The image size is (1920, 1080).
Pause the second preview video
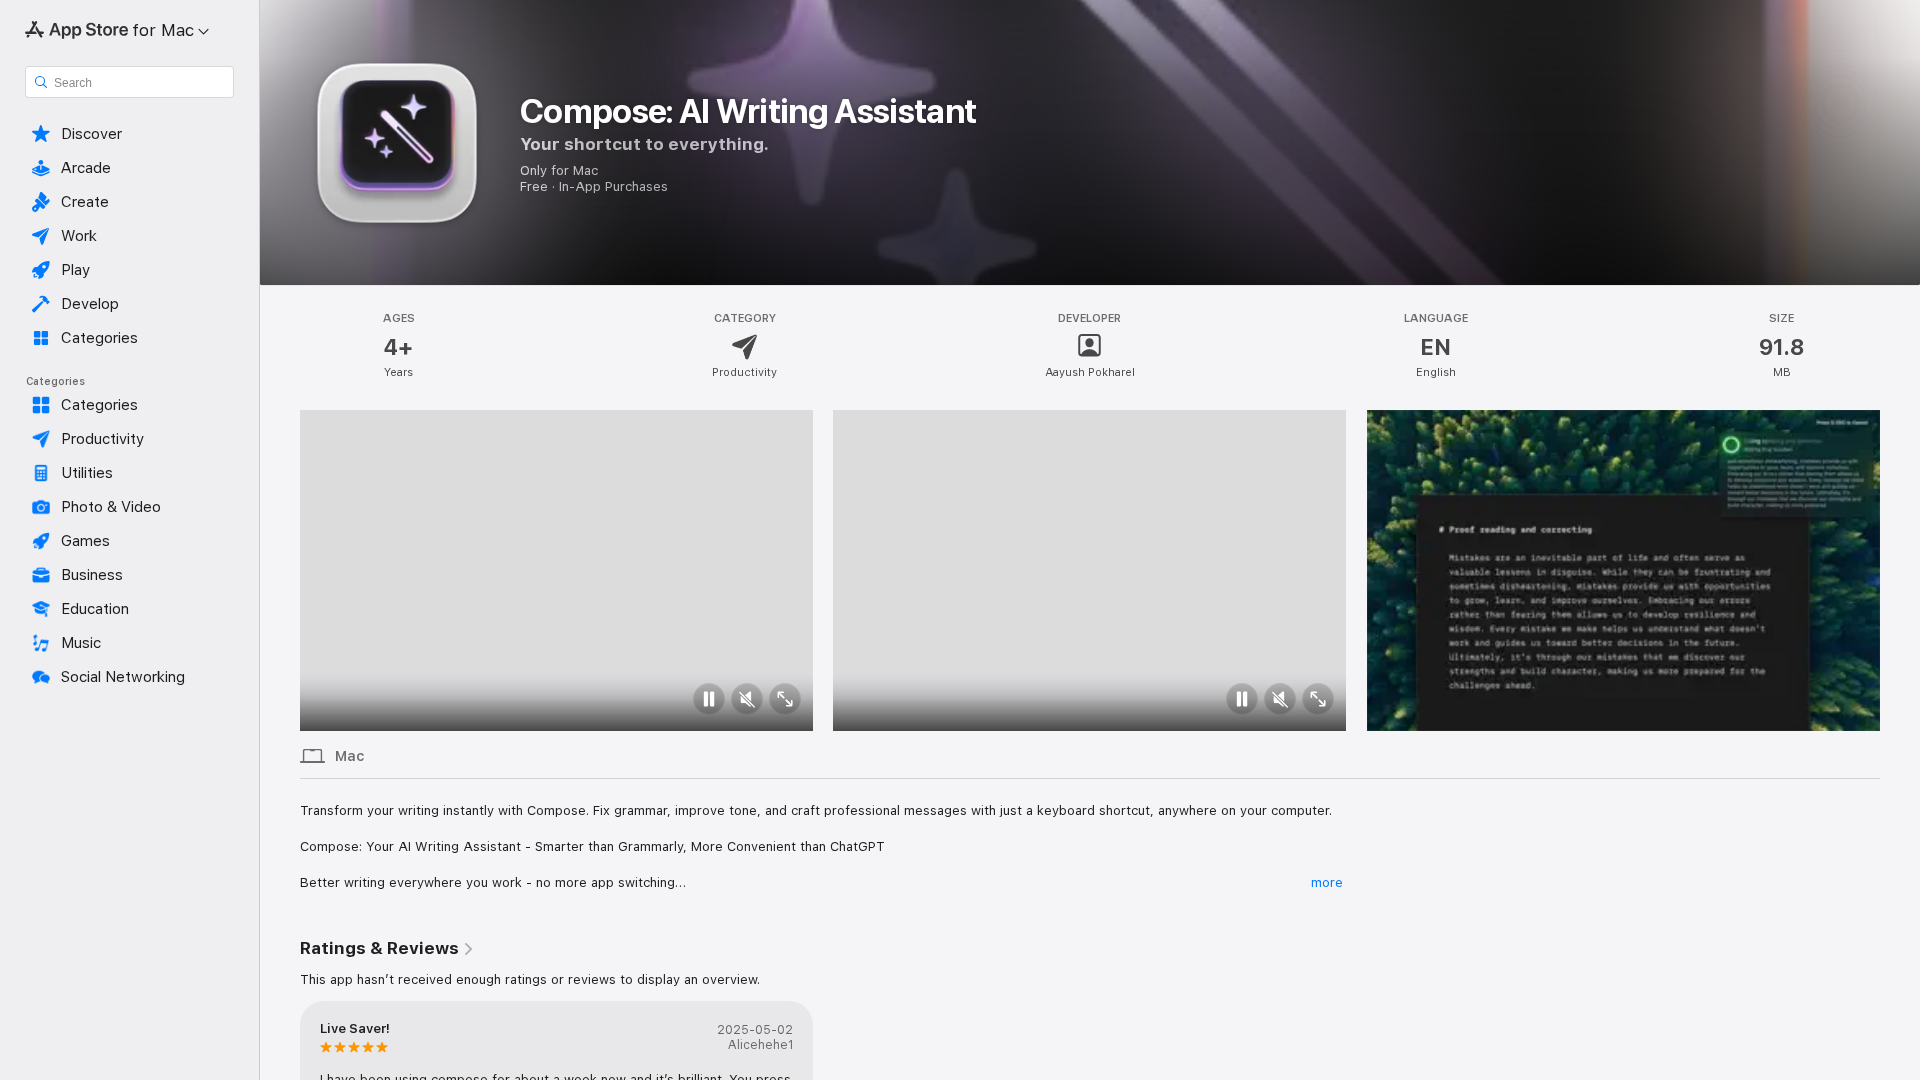1241,699
